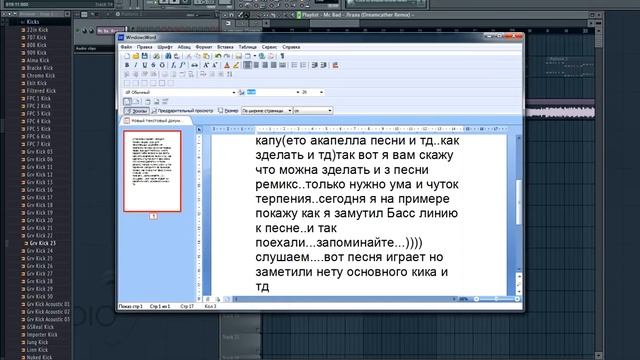Open the Формат menu
The image size is (640, 360).
[204, 47]
